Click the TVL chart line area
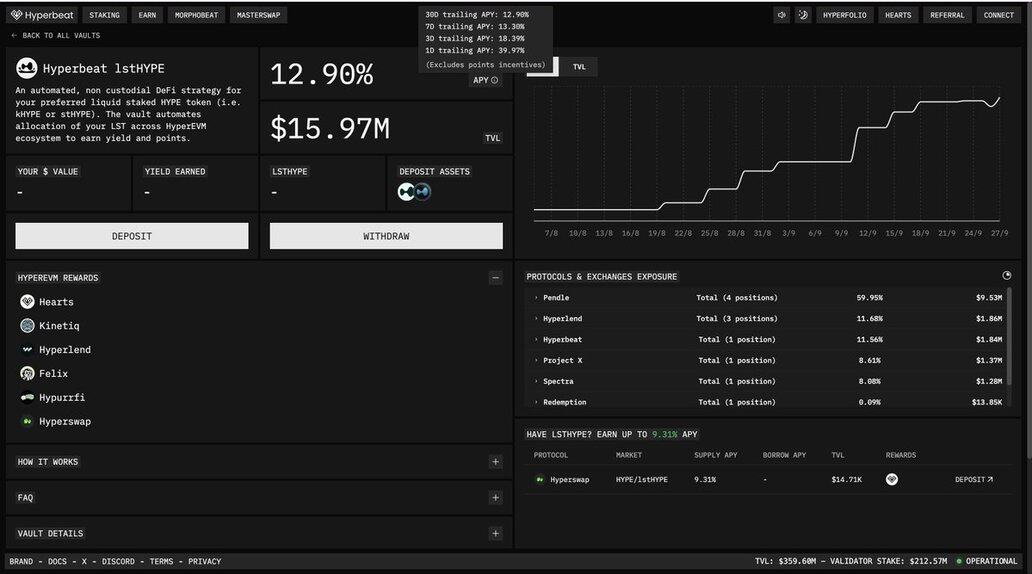Screen dimensions: 1032x574 (x=767, y=155)
